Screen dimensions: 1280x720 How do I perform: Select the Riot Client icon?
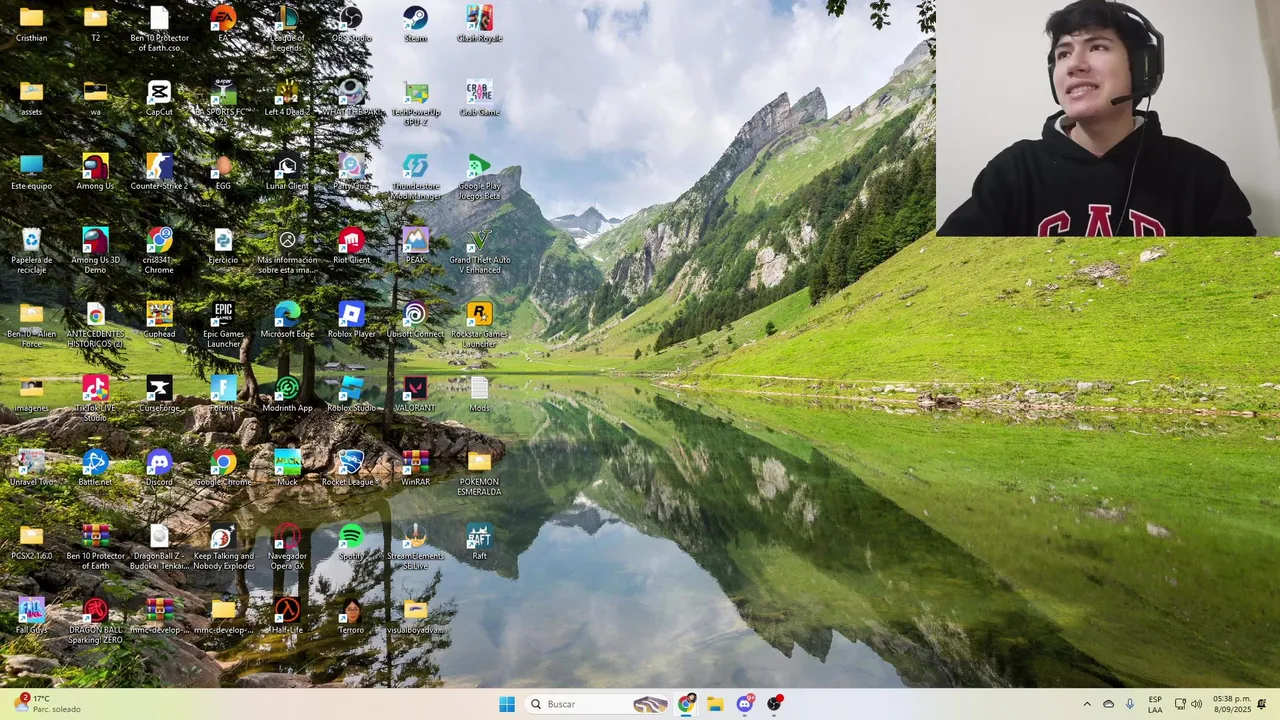pos(351,246)
